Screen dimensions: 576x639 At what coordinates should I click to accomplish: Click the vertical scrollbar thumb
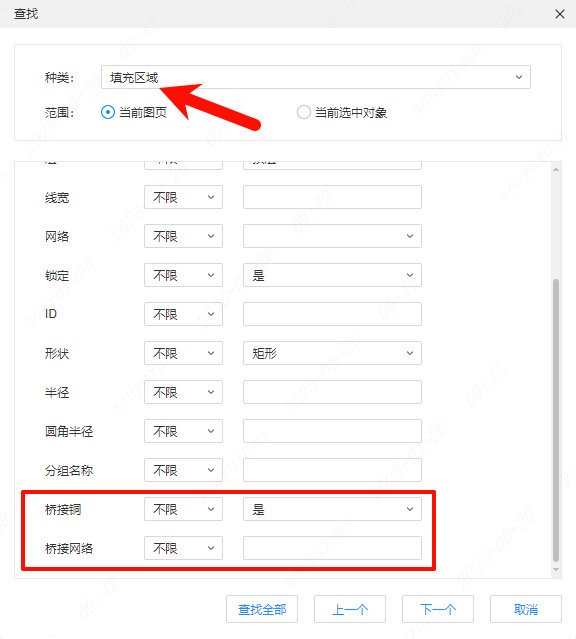(556, 421)
